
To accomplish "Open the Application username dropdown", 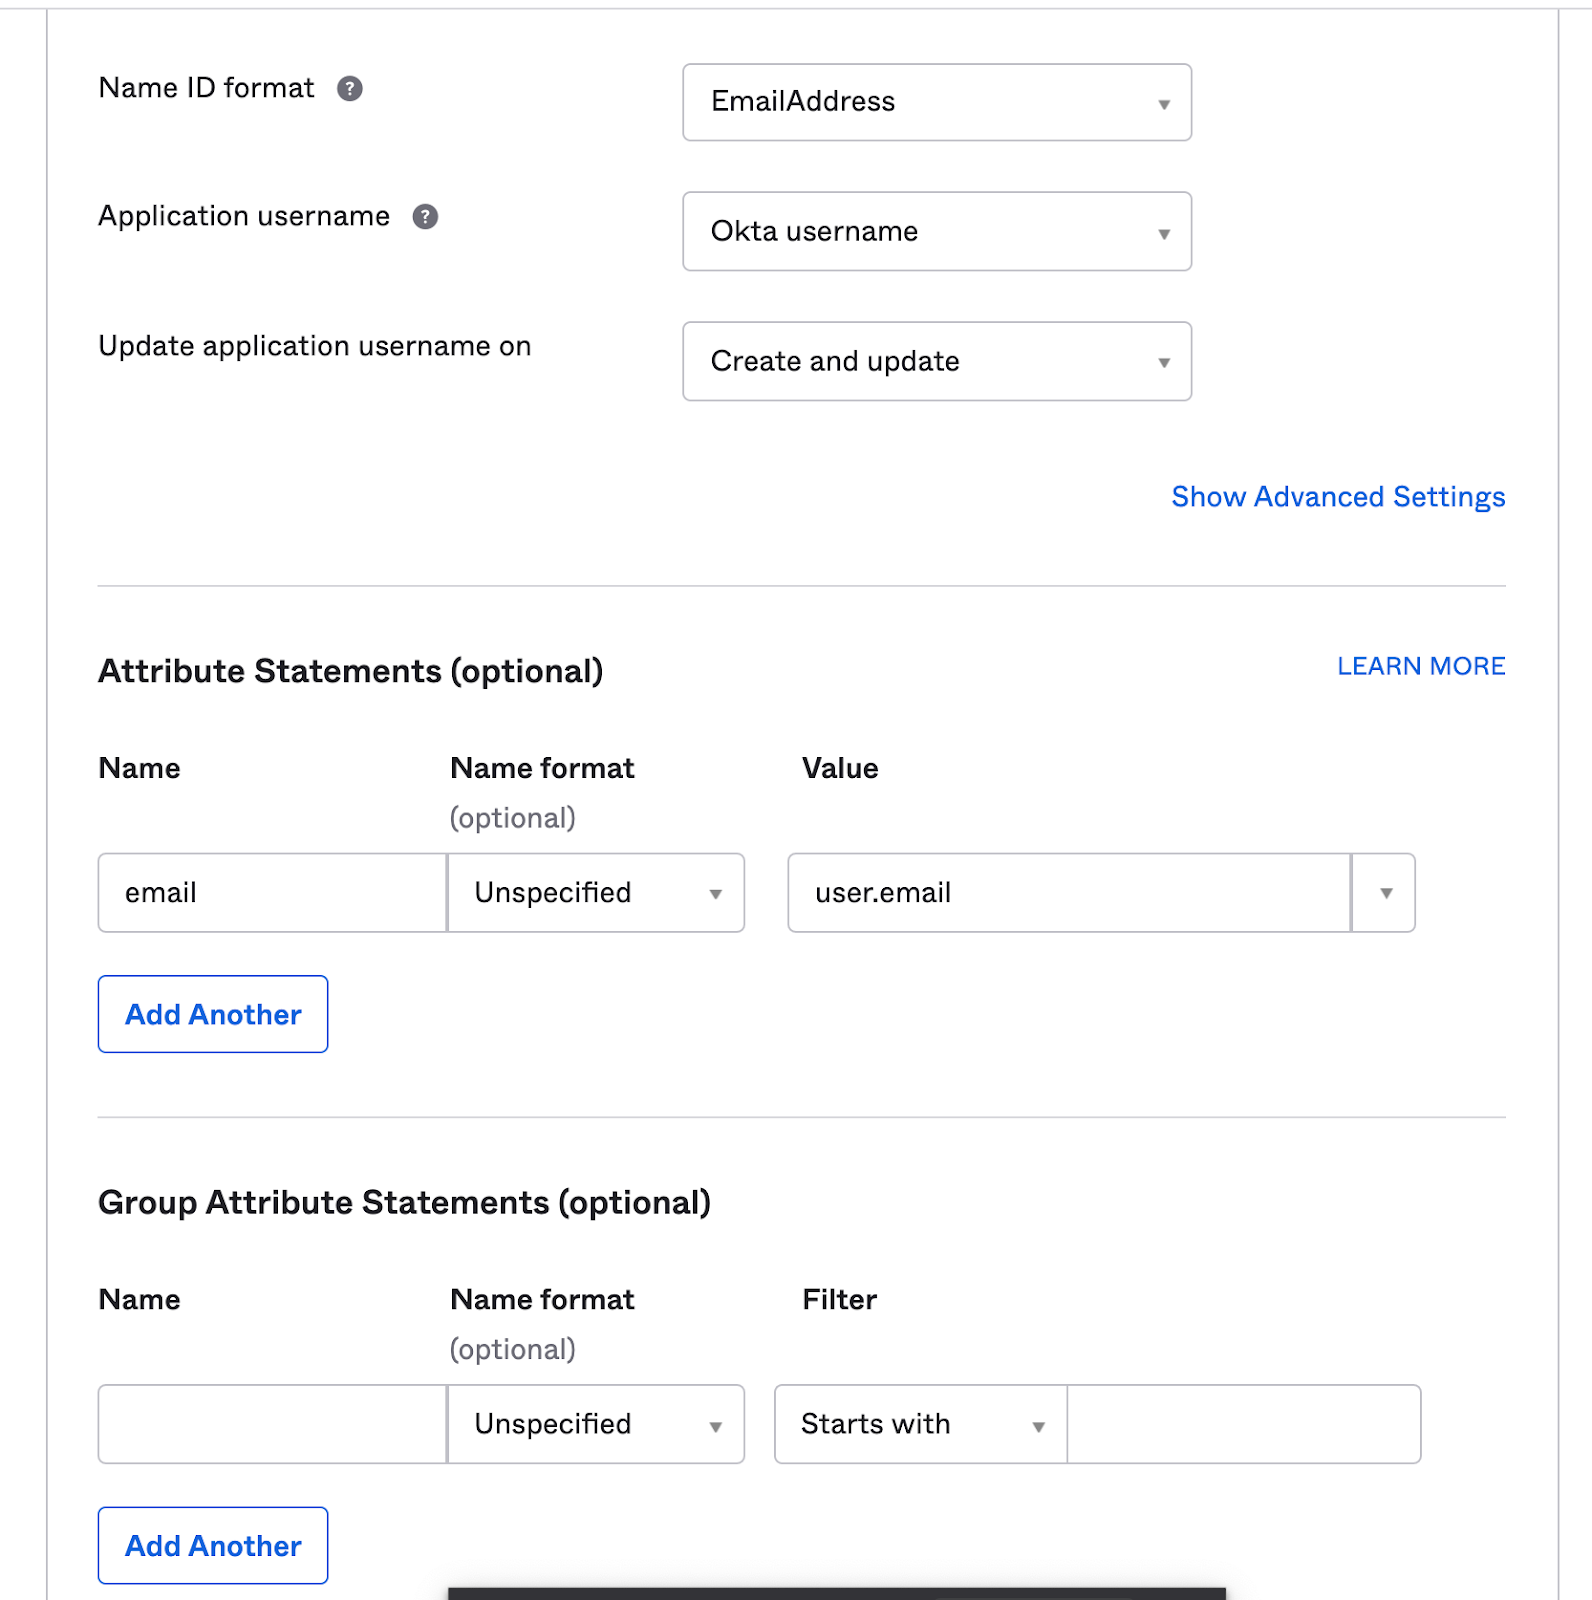I will (936, 231).
